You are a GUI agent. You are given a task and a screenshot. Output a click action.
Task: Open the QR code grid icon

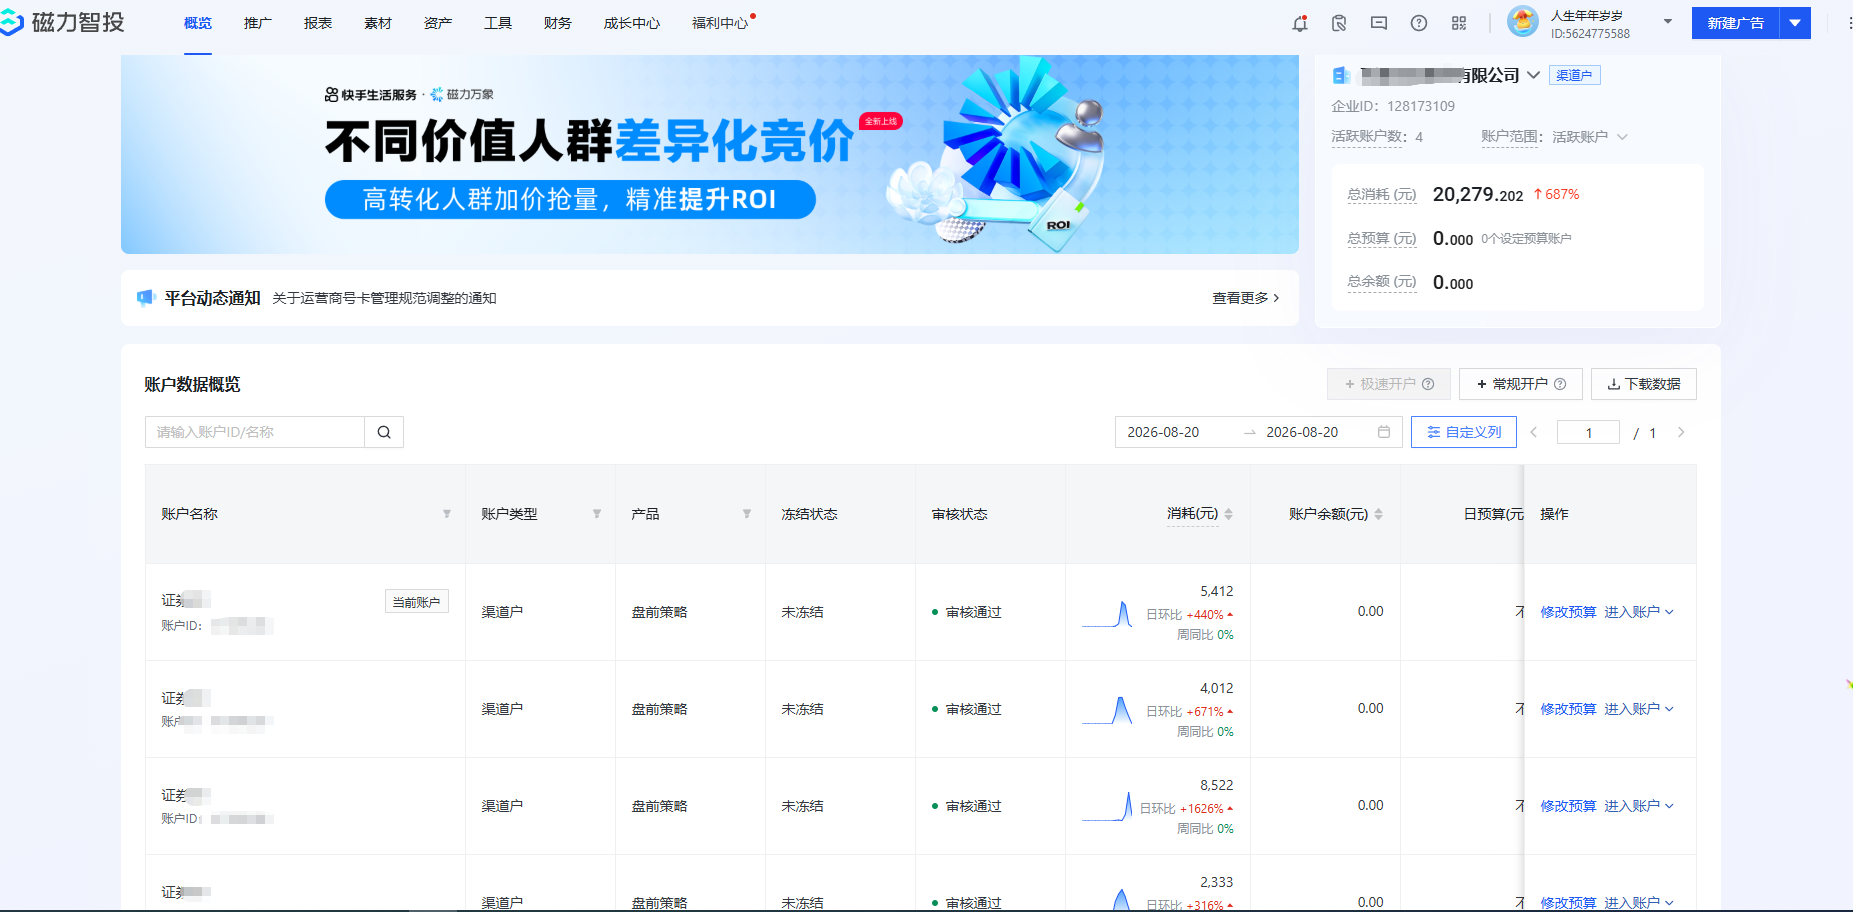[1459, 23]
